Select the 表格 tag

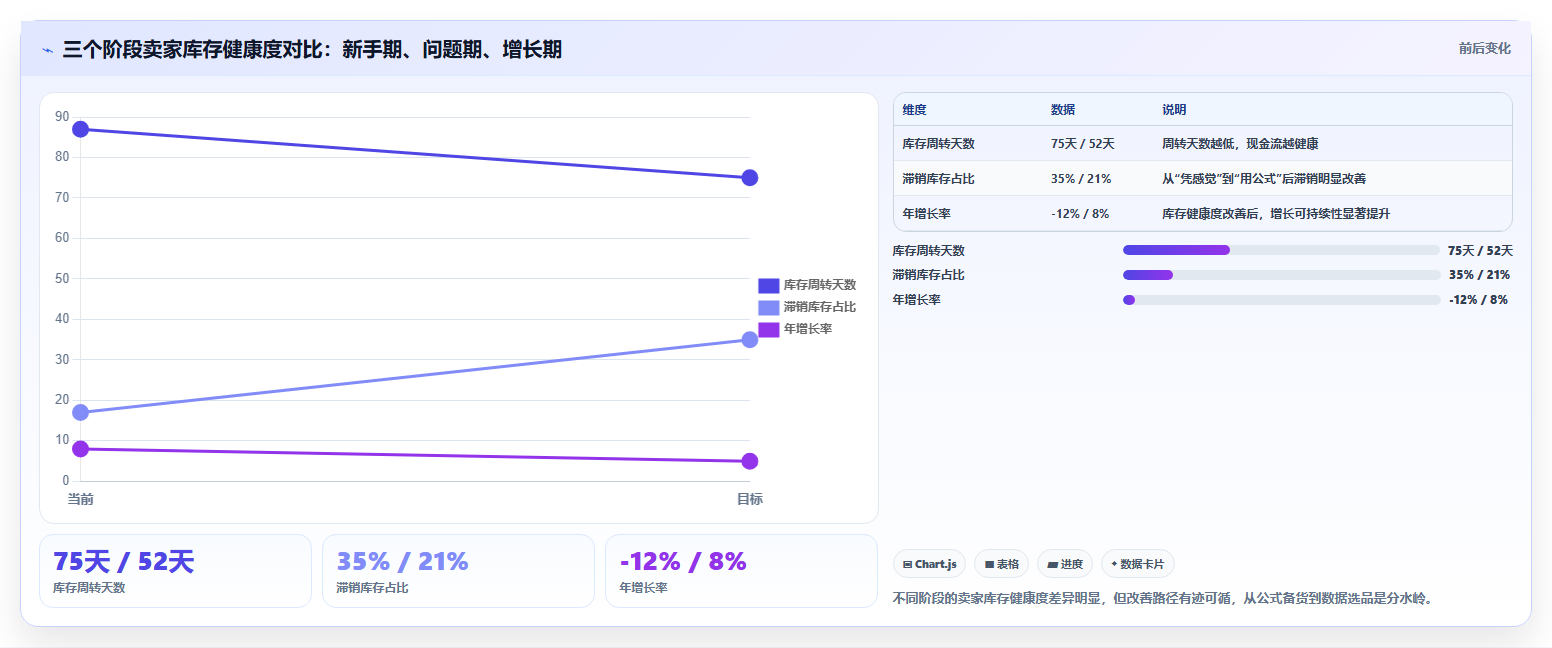(x=1001, y=564)
